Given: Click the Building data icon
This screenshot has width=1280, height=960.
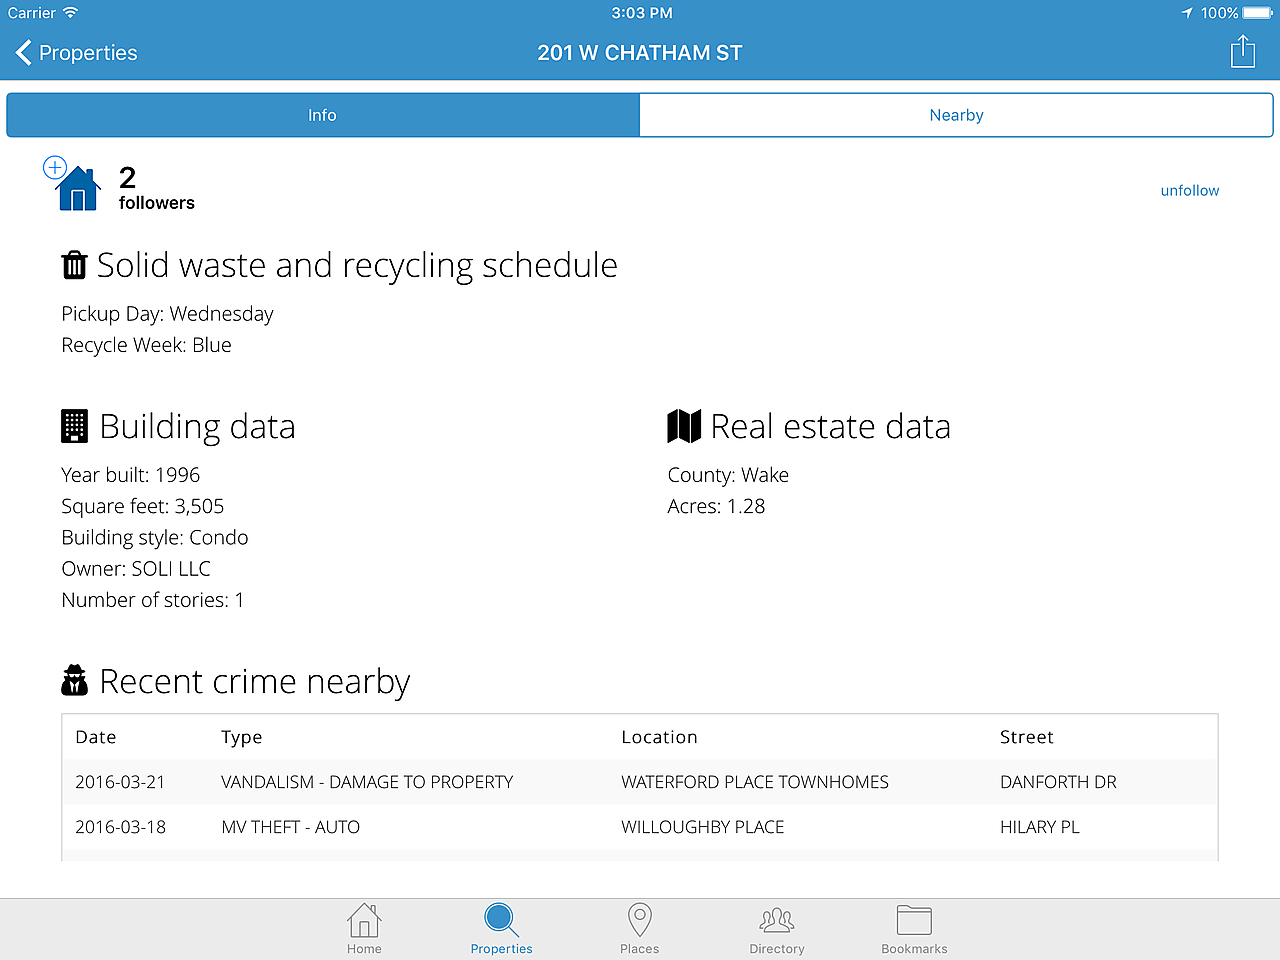Looking at the screenshot, I should click(74, 426).
